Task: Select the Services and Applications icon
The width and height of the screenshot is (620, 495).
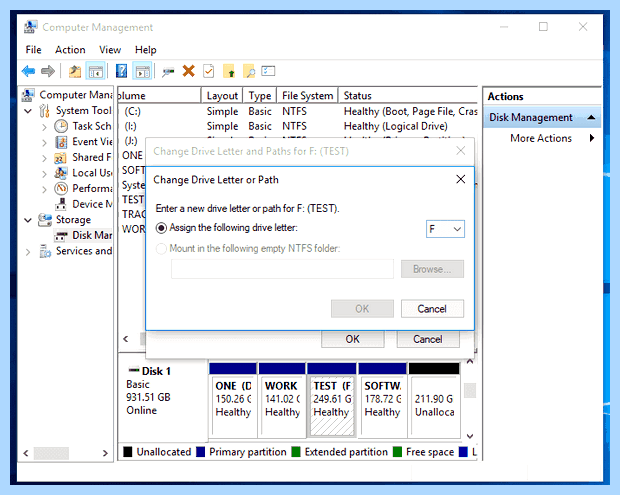Action: point(45,251)
